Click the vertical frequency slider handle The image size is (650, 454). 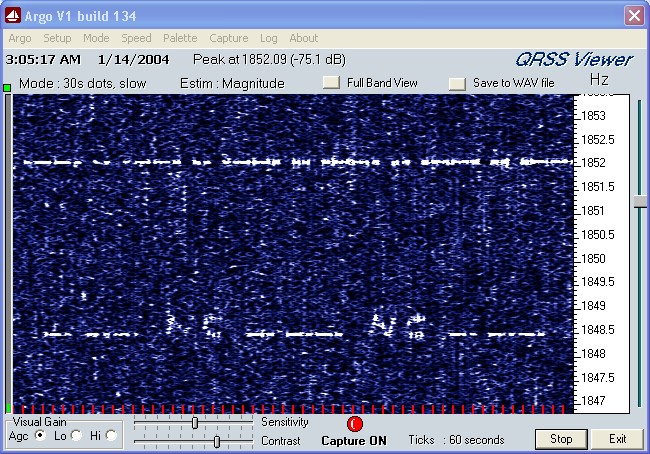[640, 202]
